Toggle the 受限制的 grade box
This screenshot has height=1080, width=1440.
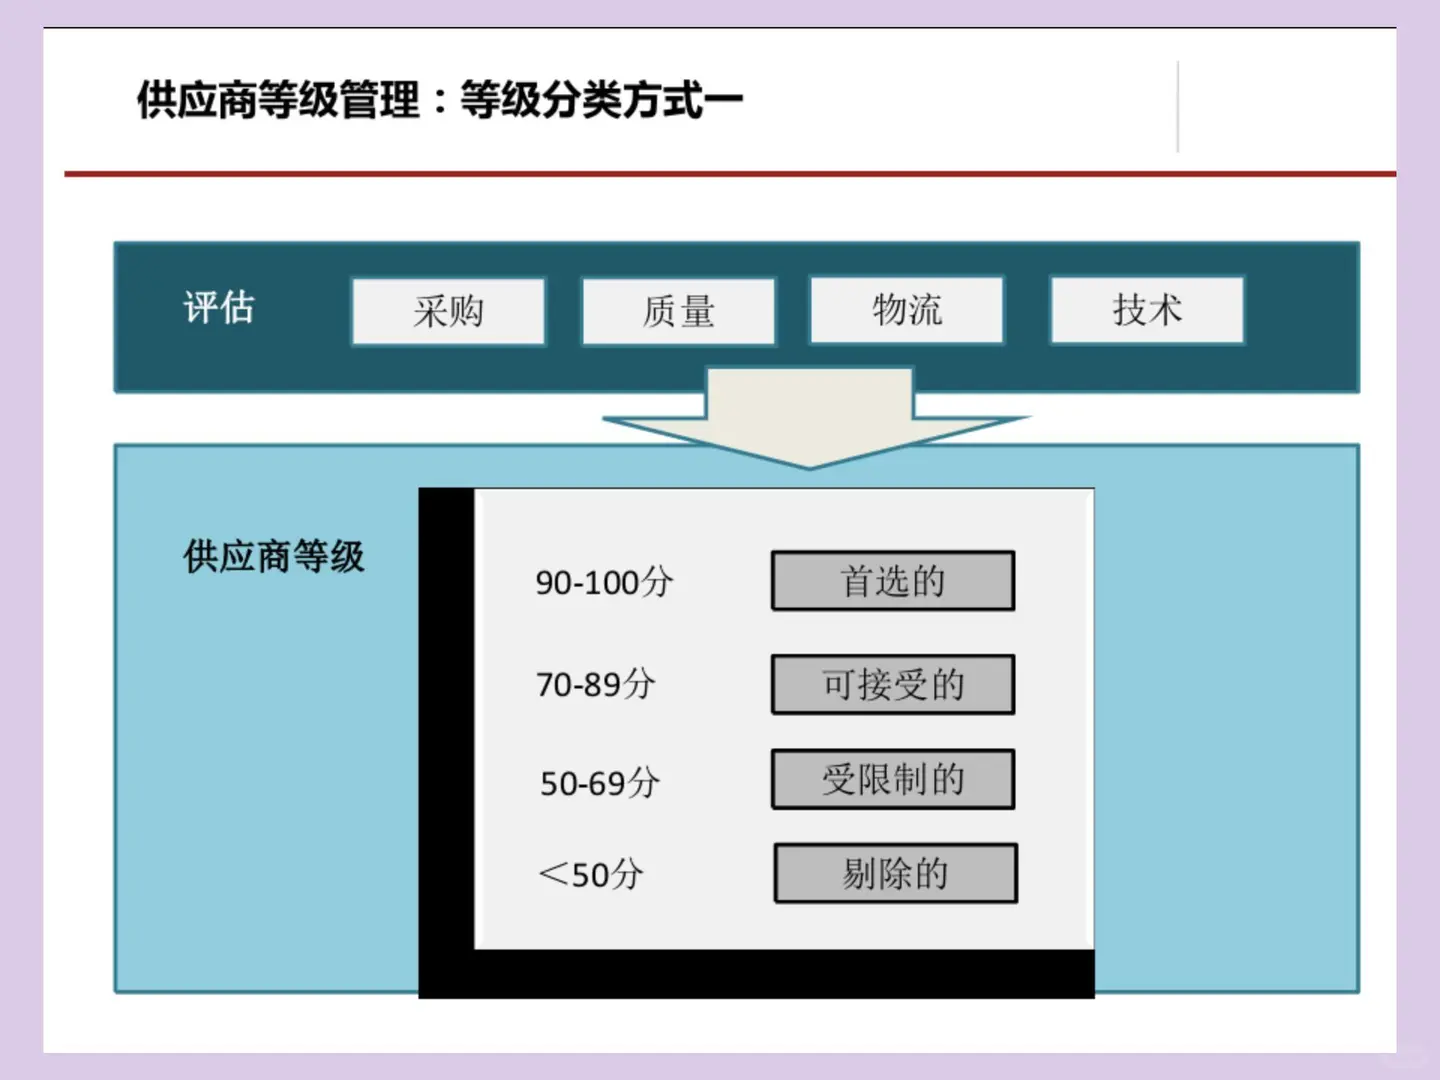point(892,778)
